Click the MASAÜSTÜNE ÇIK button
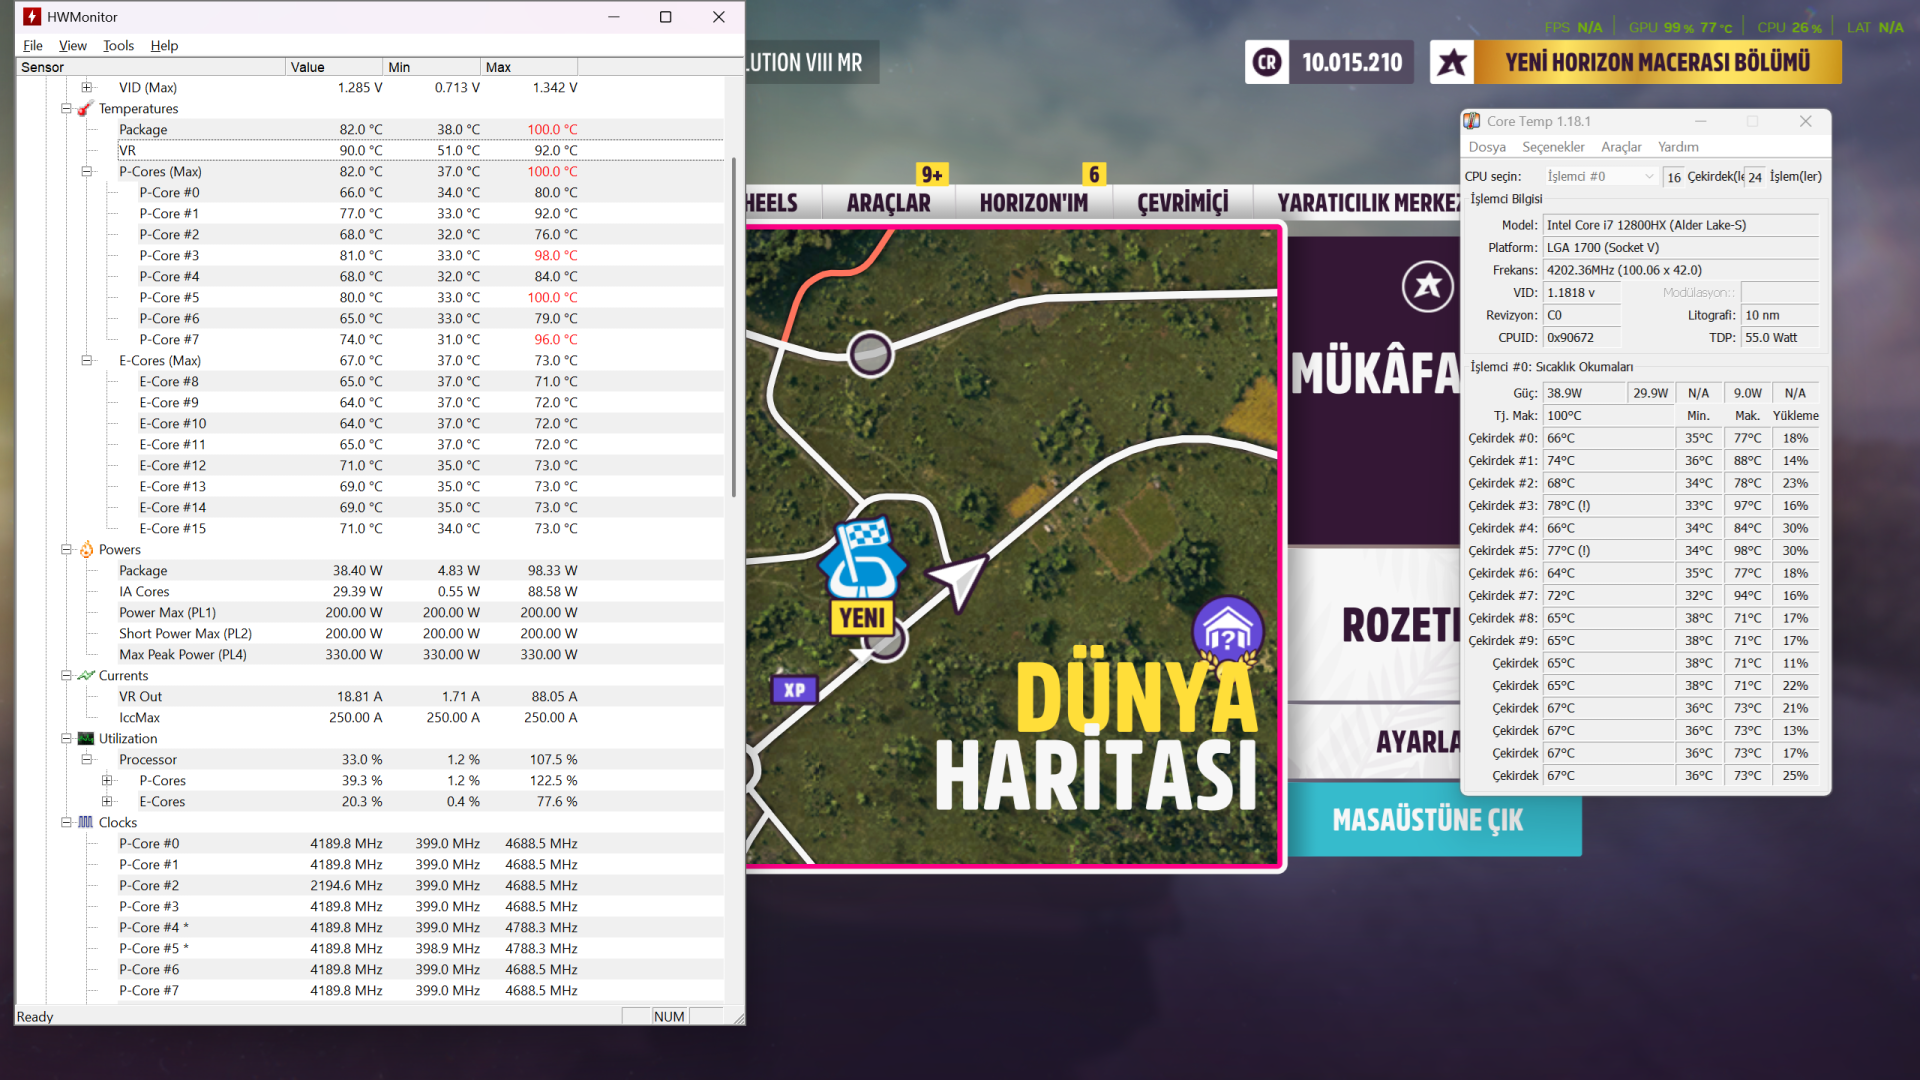Image resolution: width=1920 pixels, height=1080 pixels. pos(1427,820)
